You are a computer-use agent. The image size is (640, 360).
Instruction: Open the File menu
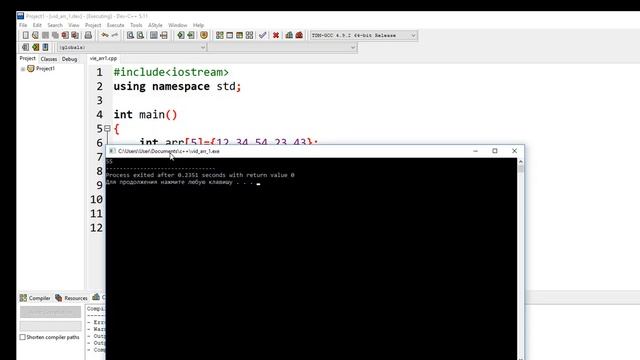tap(23, 25)
